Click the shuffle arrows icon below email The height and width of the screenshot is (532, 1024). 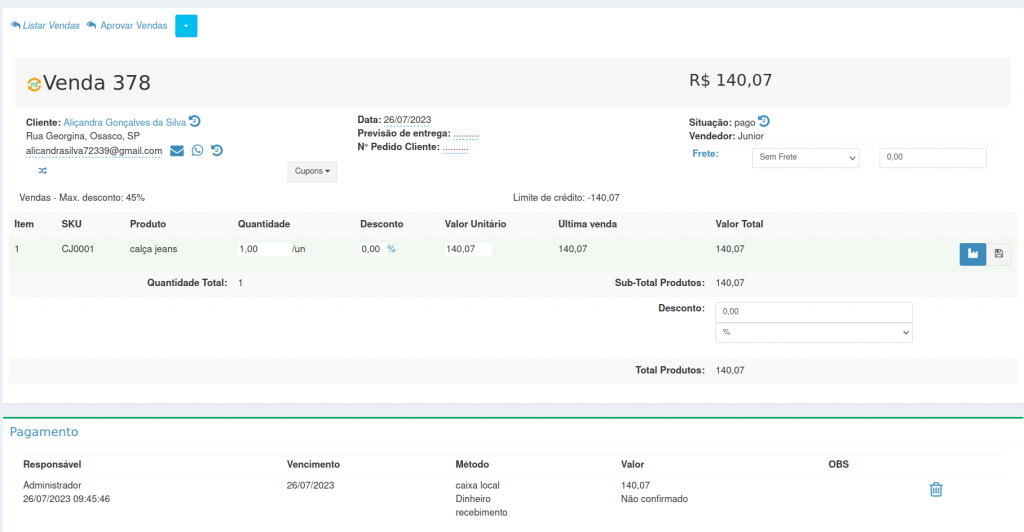tap(43, 171)
